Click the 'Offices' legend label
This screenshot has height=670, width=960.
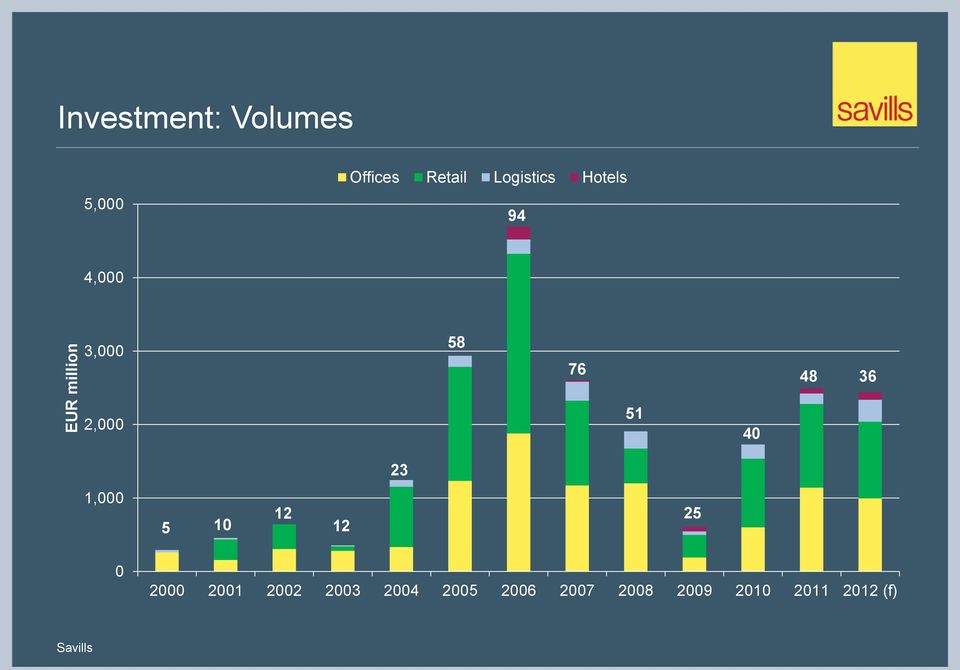(374, 178)
